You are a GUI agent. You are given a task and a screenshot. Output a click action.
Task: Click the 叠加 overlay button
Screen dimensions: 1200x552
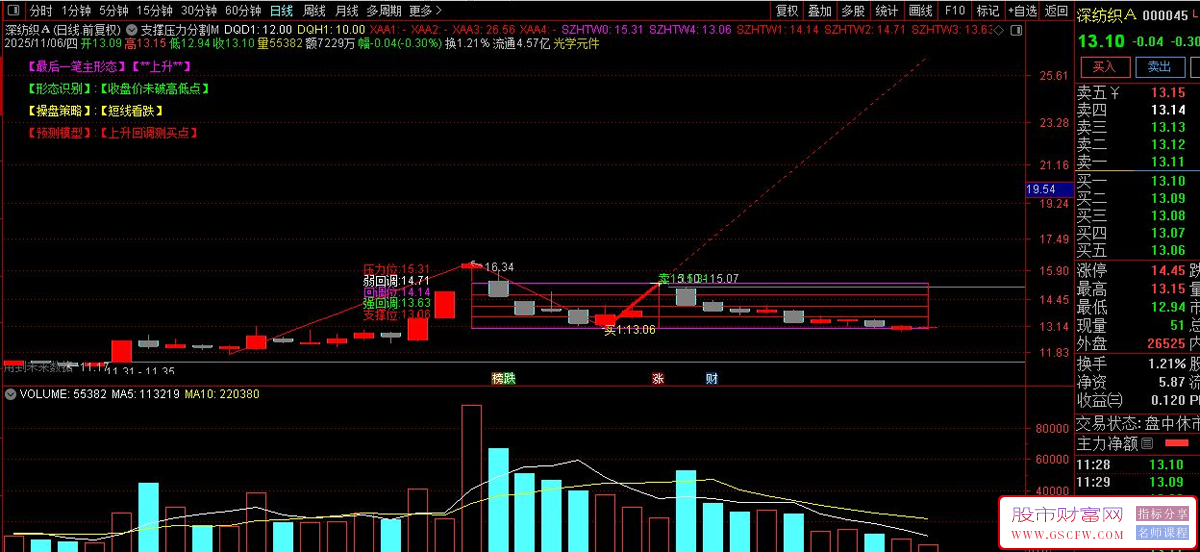click(820, 11)
